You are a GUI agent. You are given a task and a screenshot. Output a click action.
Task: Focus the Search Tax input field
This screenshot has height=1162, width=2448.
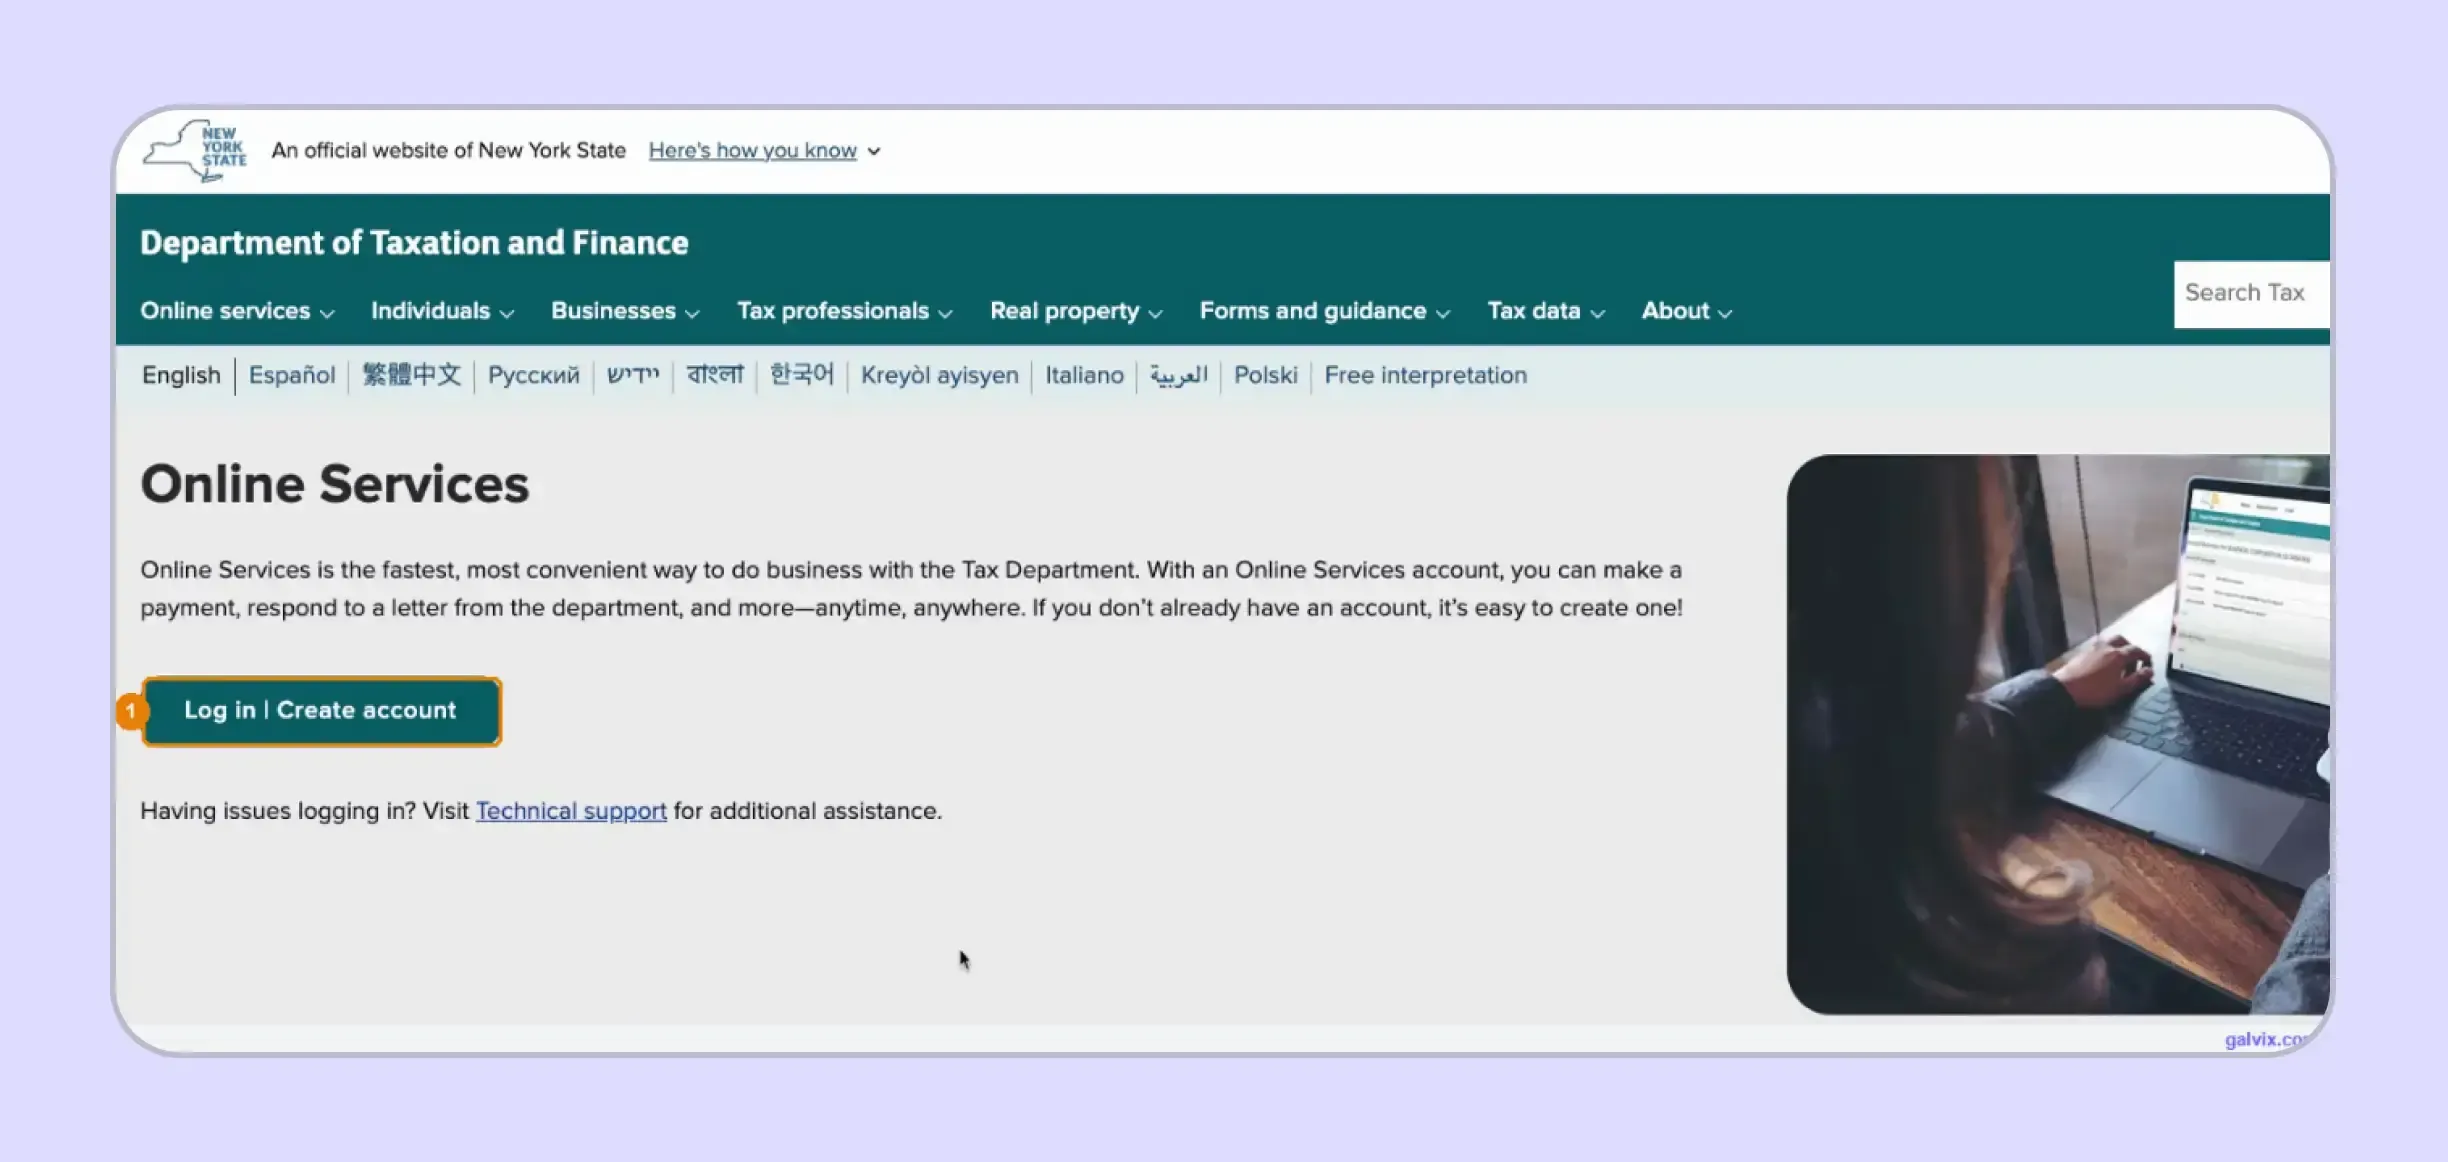[2251, 294]
